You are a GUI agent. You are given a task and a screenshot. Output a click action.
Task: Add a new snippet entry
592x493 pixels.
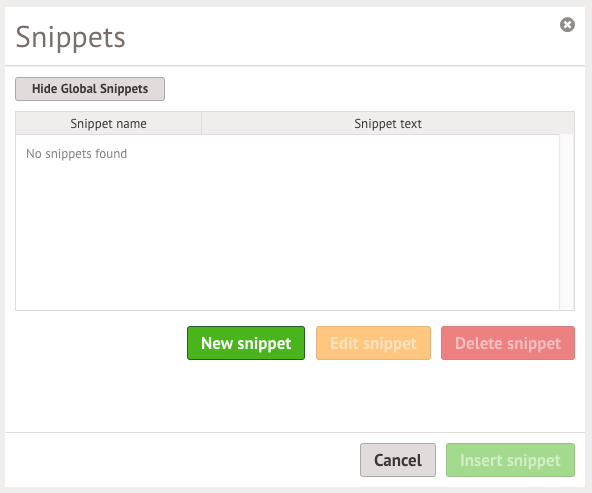[246, 343]
